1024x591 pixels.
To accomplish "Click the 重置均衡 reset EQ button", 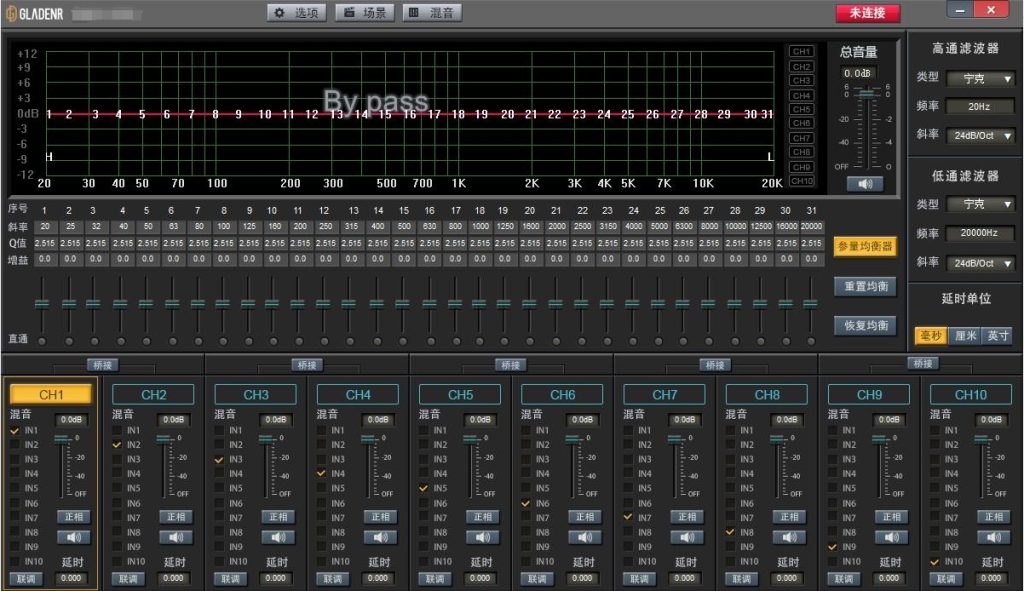I will coord(865,286).
